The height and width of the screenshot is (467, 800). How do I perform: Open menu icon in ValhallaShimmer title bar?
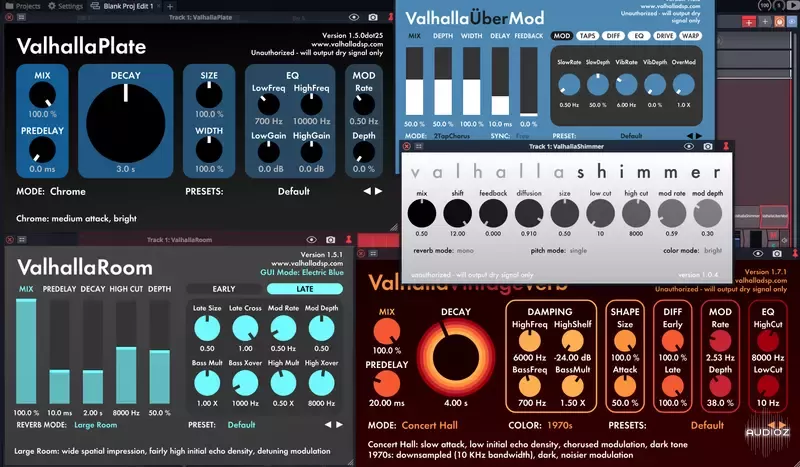tap(419, 146)
